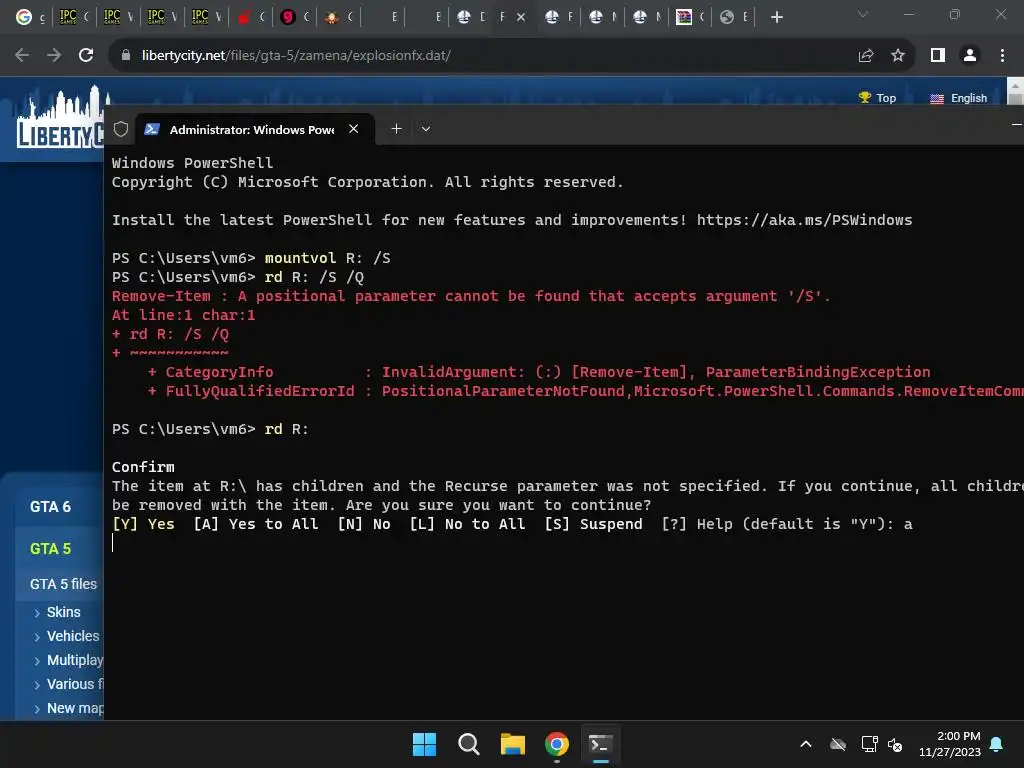Open Windows taskbar Search
This screenshot has height=768, width=1024.
(x=468, y=744)
